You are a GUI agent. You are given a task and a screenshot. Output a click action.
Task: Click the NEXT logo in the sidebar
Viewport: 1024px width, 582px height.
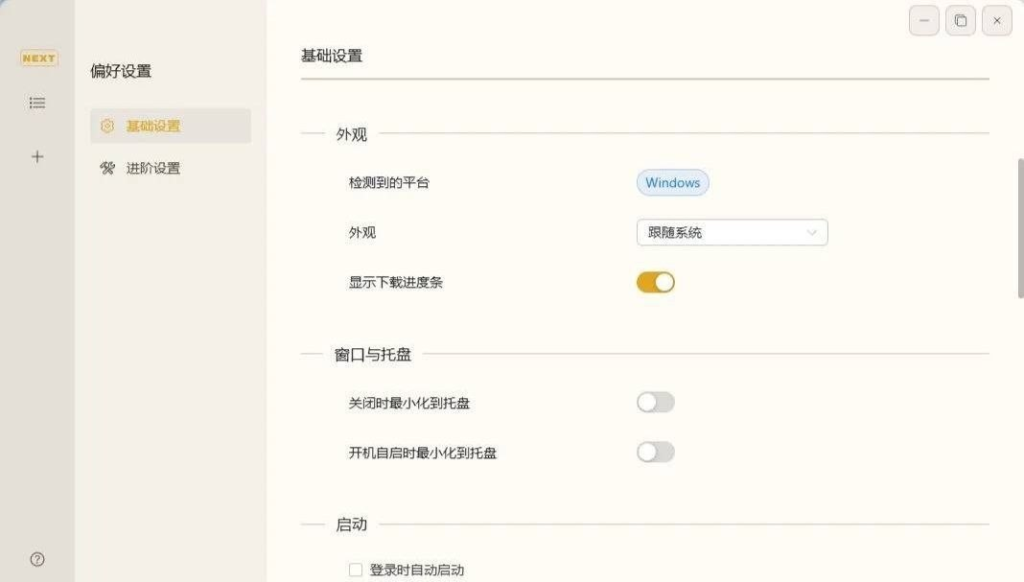[38, 58]
